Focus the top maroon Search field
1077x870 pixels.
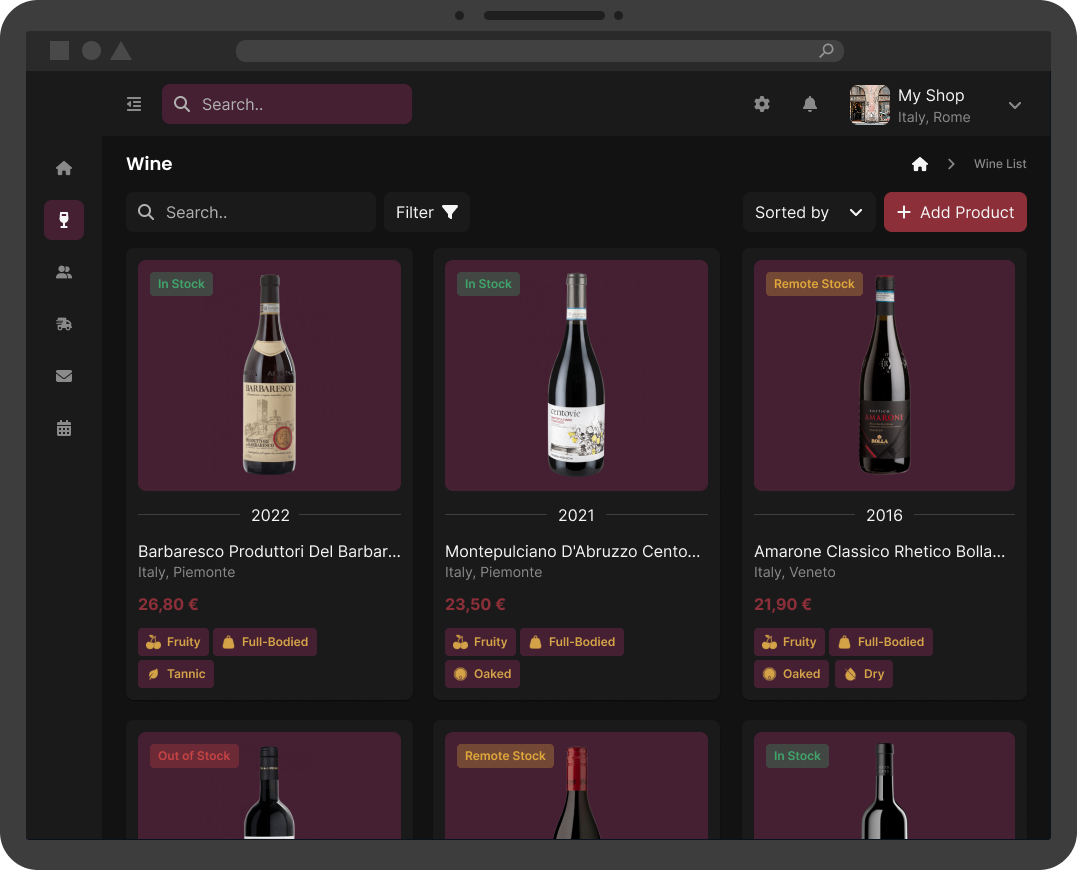coord(286,104)
